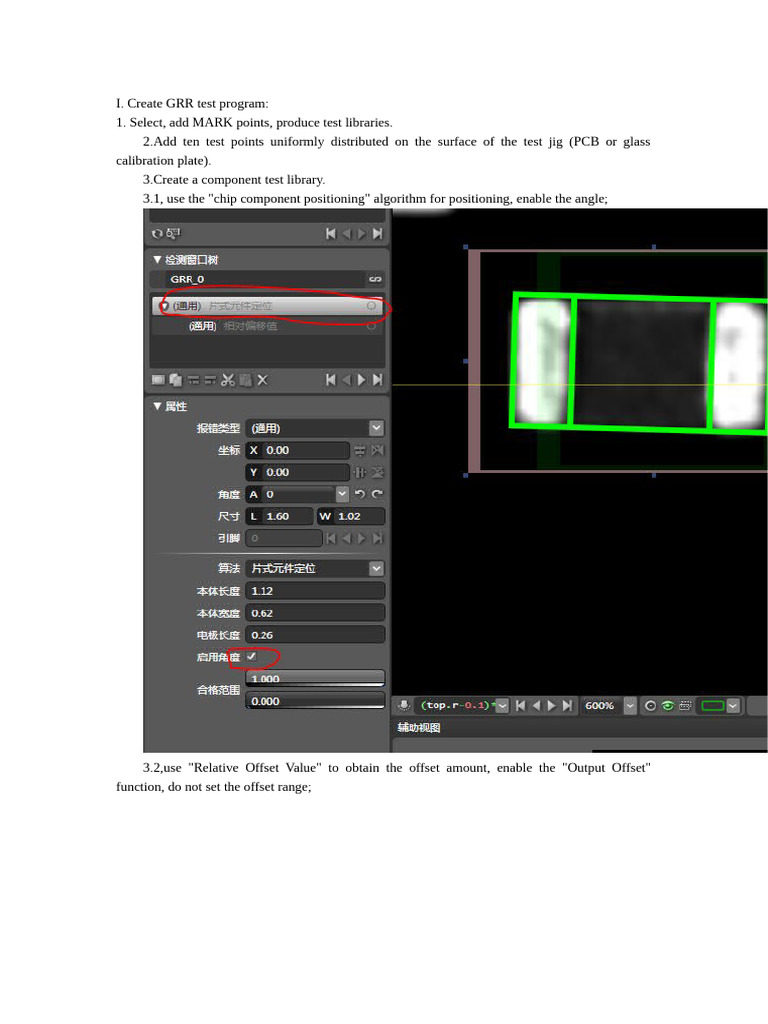Image resolution: width=768 pixels, height=1024 pixels.
Task: Click the green eye icon in the viewer toolbar
Action: click(667, 705)
